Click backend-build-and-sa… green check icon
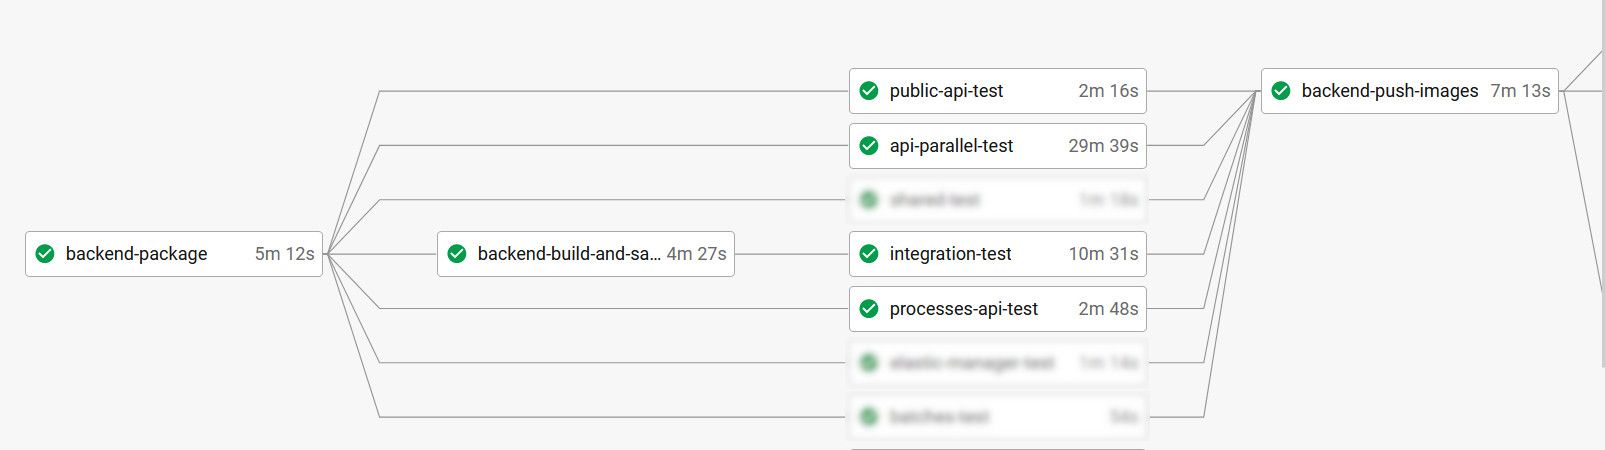The height and width of the screenshot is (450, 1605). coord(457,254)
